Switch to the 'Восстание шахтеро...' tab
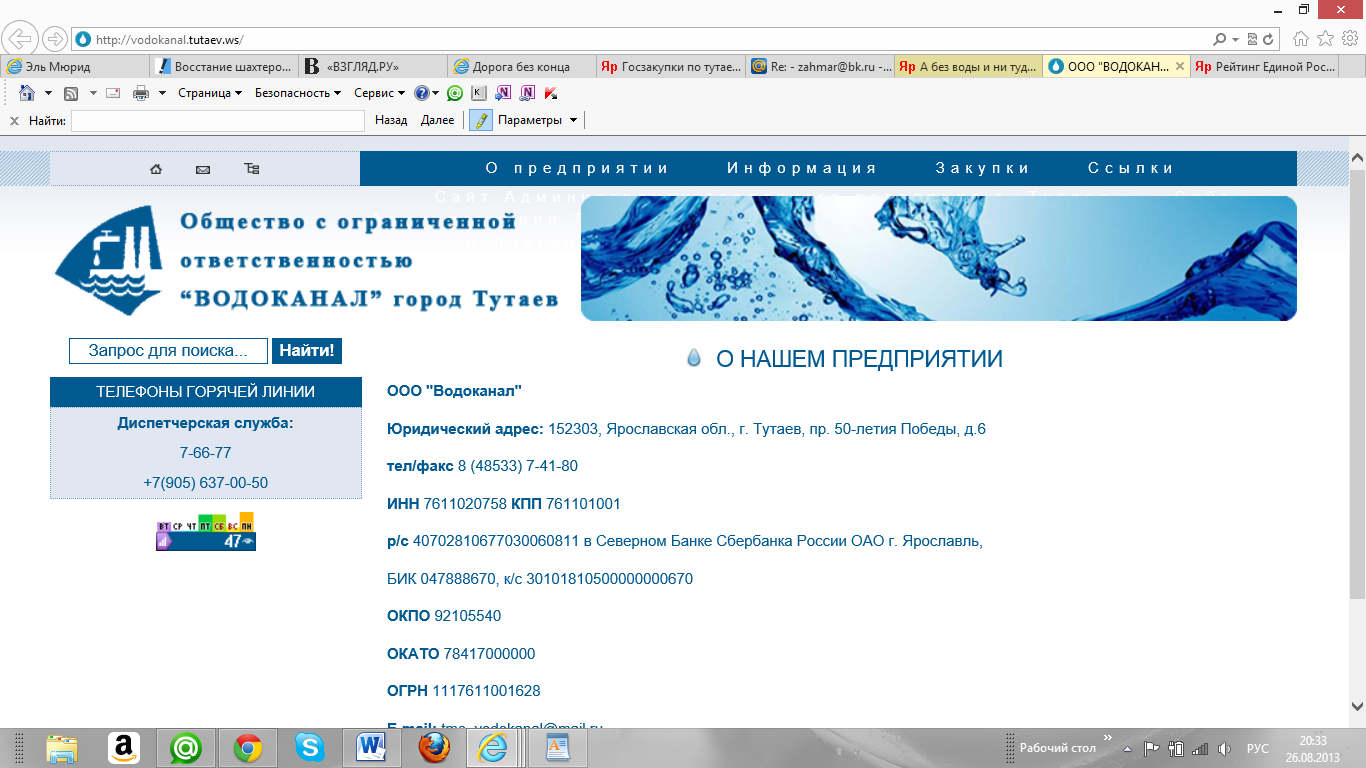Image resolution: width=1366 pixels, height=768 pixels. pyautogui.click(x=226, y=66)
